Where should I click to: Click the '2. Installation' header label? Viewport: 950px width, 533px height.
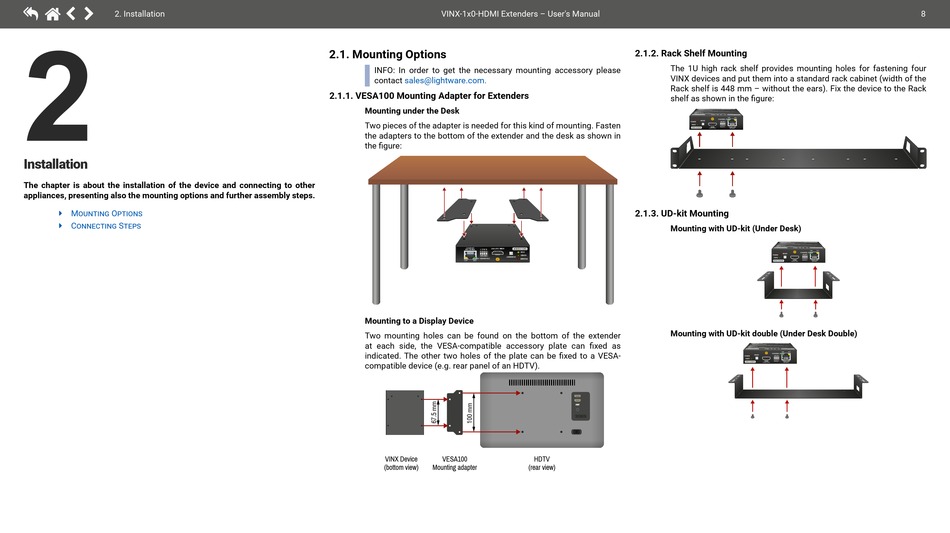click(x=139, y=13)
